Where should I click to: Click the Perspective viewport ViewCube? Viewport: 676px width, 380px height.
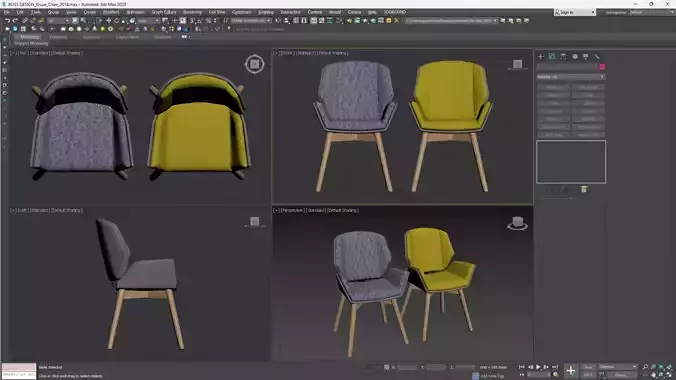tap(517, 223)
